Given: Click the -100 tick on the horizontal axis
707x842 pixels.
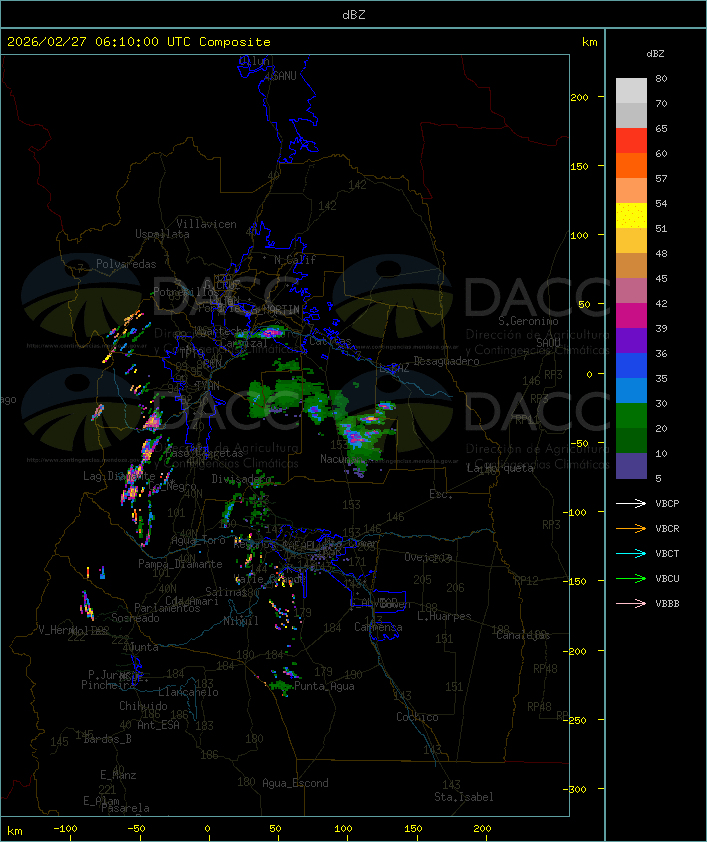Looking at the screenshot, I should click(x=65, y=829).
